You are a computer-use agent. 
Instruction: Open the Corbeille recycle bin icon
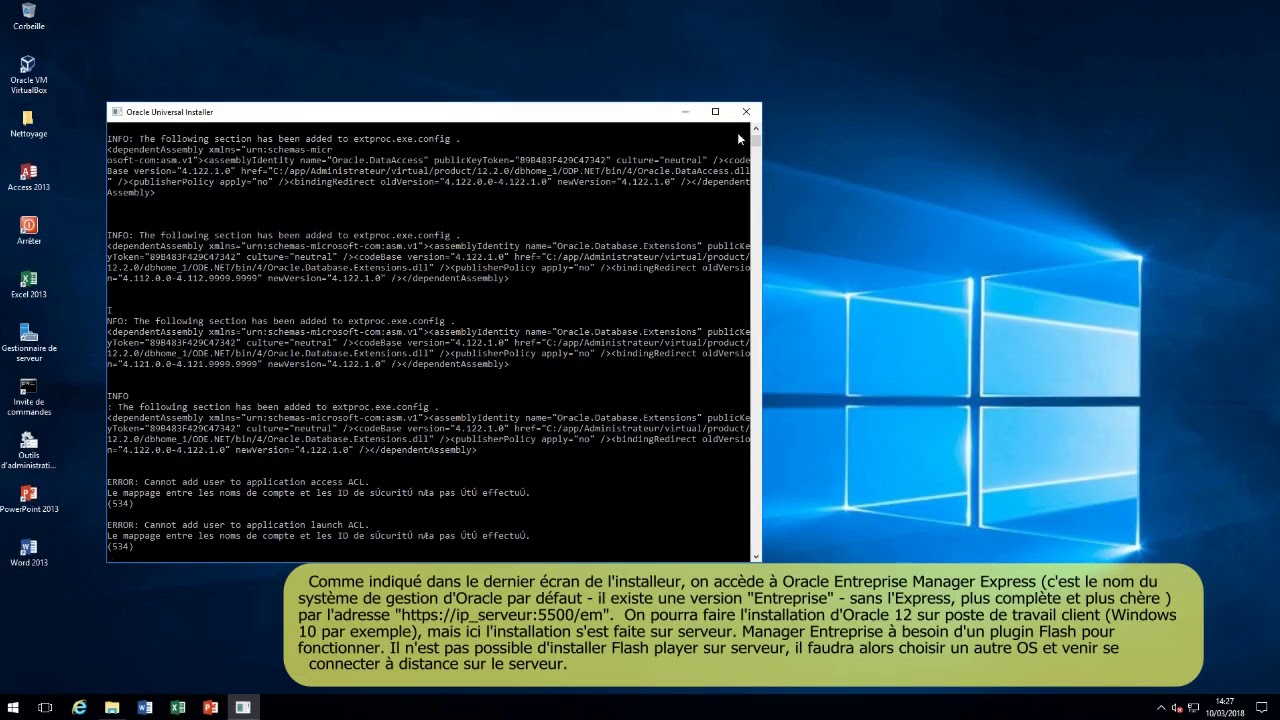pos(29,16)
